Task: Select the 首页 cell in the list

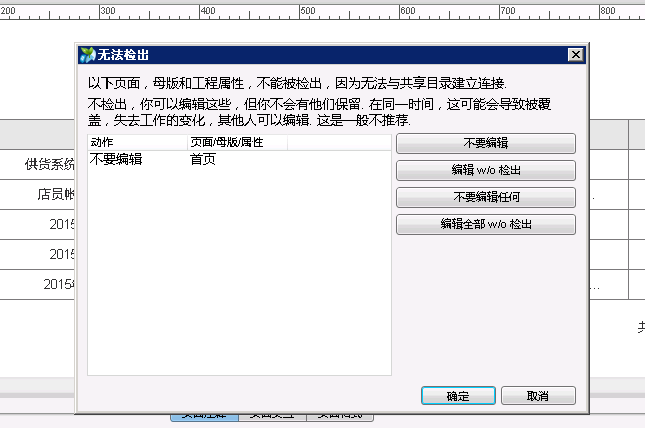Action: tap(203, 159)
